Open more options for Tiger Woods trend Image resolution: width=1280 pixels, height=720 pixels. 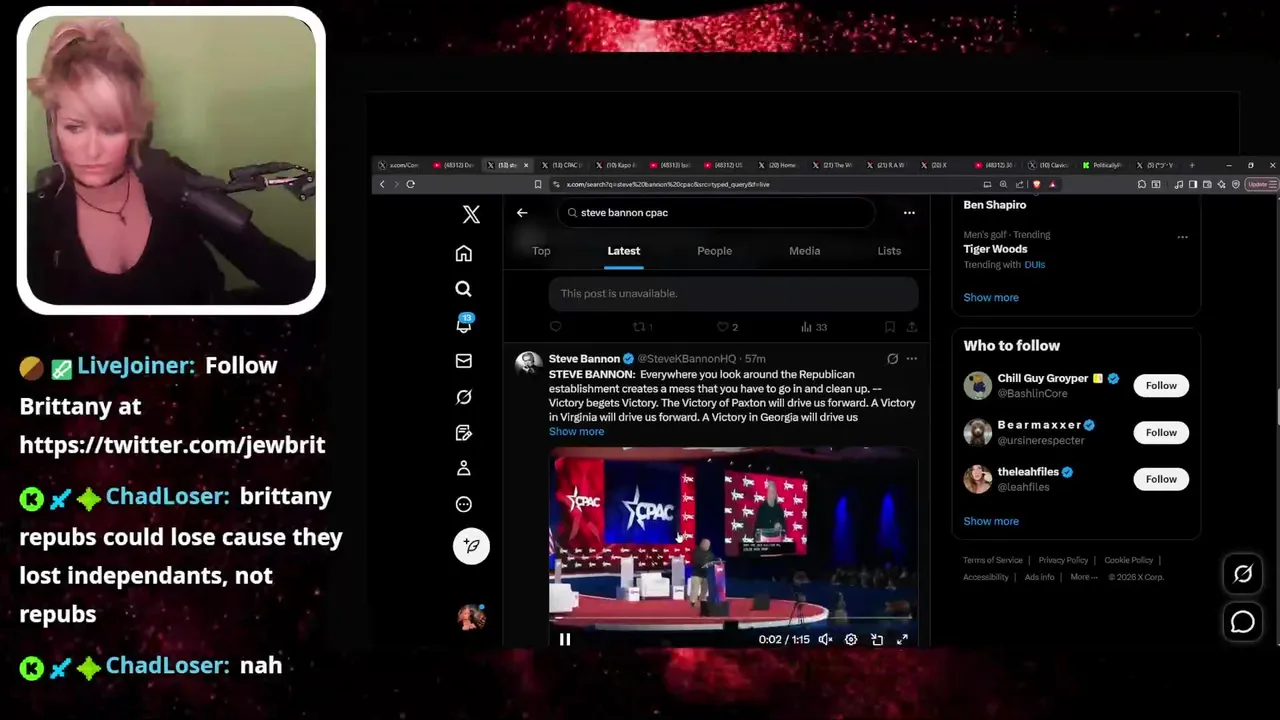pyautogui.click(x=1182, y=237)
